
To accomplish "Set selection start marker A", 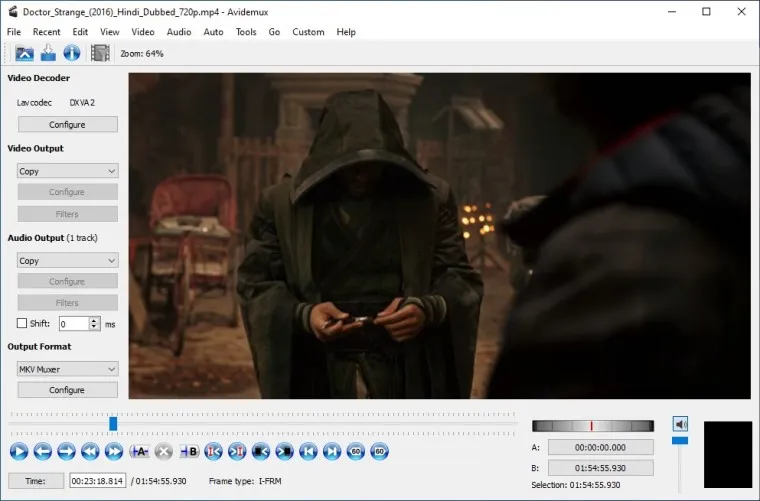I will tap(140, 452).
